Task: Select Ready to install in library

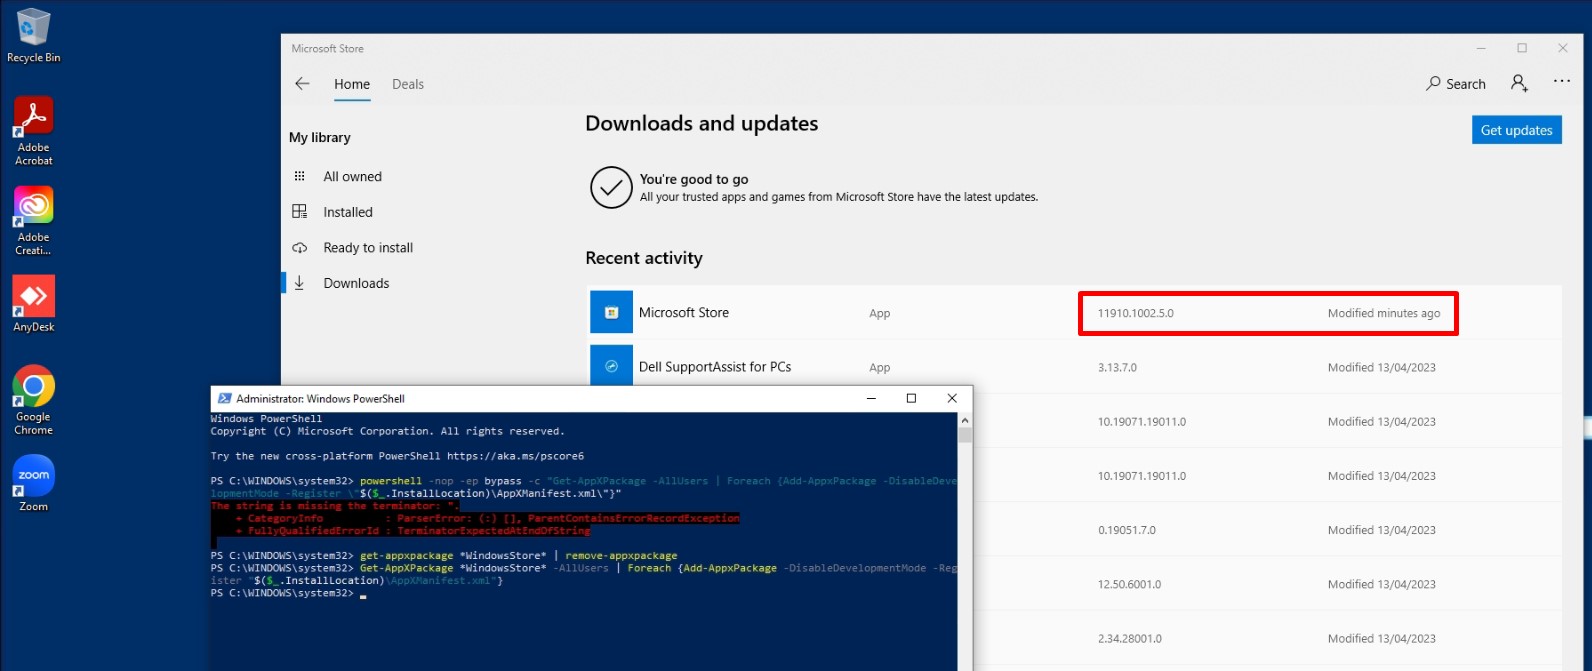Action: [x=368, y=247]
